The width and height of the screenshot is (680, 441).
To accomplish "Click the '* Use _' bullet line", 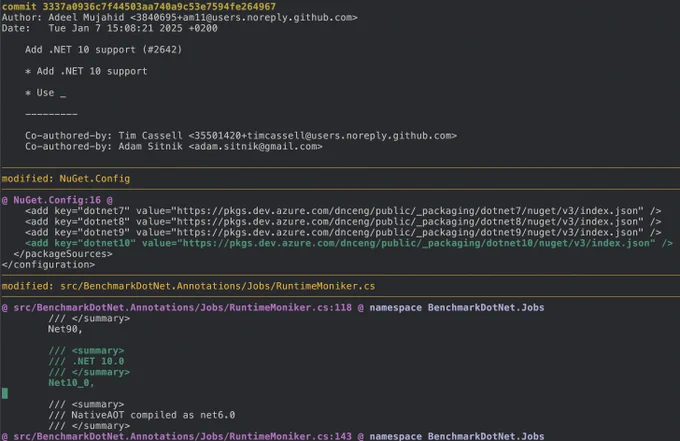I will pos(46,93).
